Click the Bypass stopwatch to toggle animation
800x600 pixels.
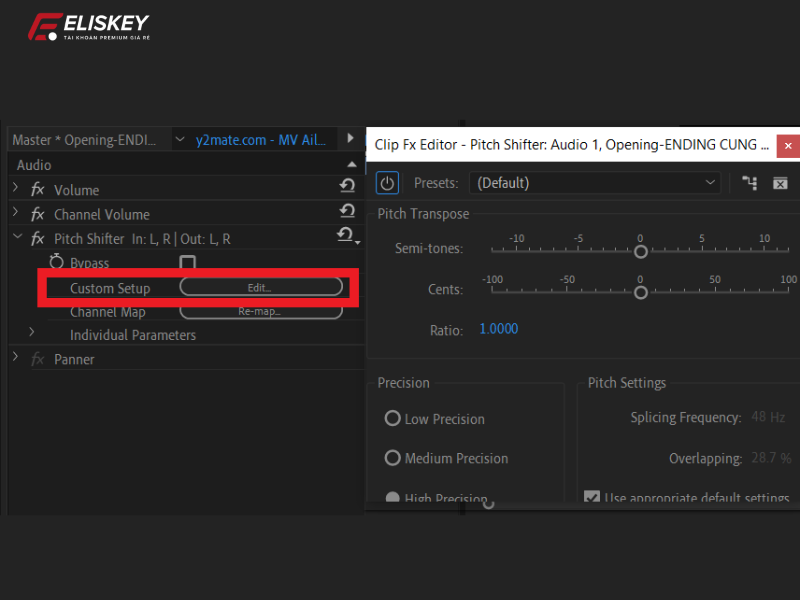tap(59, 262)
